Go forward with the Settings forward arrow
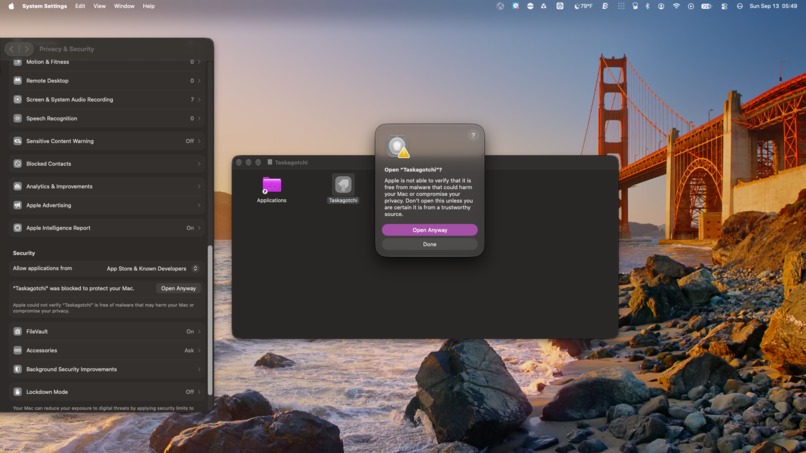806x453 pixels. 26,49
